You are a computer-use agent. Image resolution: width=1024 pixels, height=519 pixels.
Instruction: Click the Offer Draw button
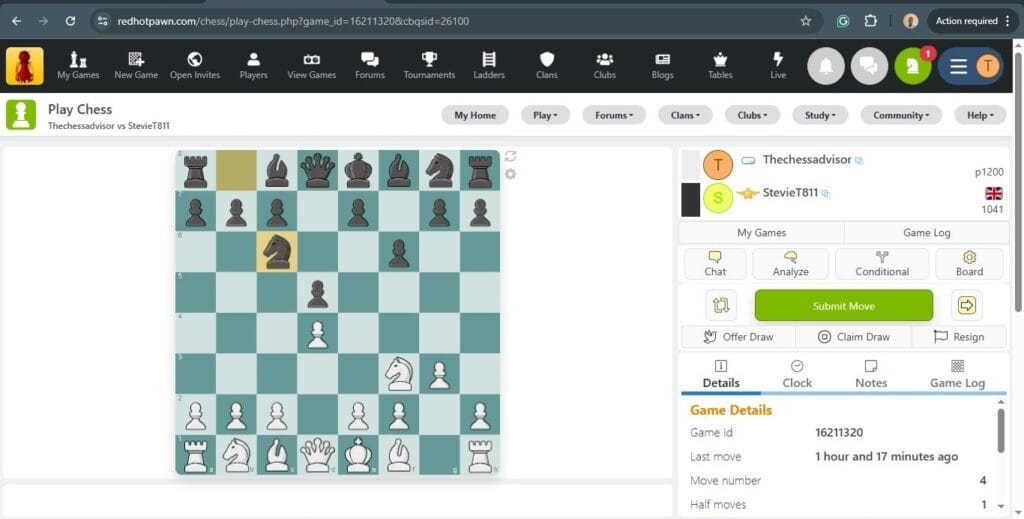(738, 337)
